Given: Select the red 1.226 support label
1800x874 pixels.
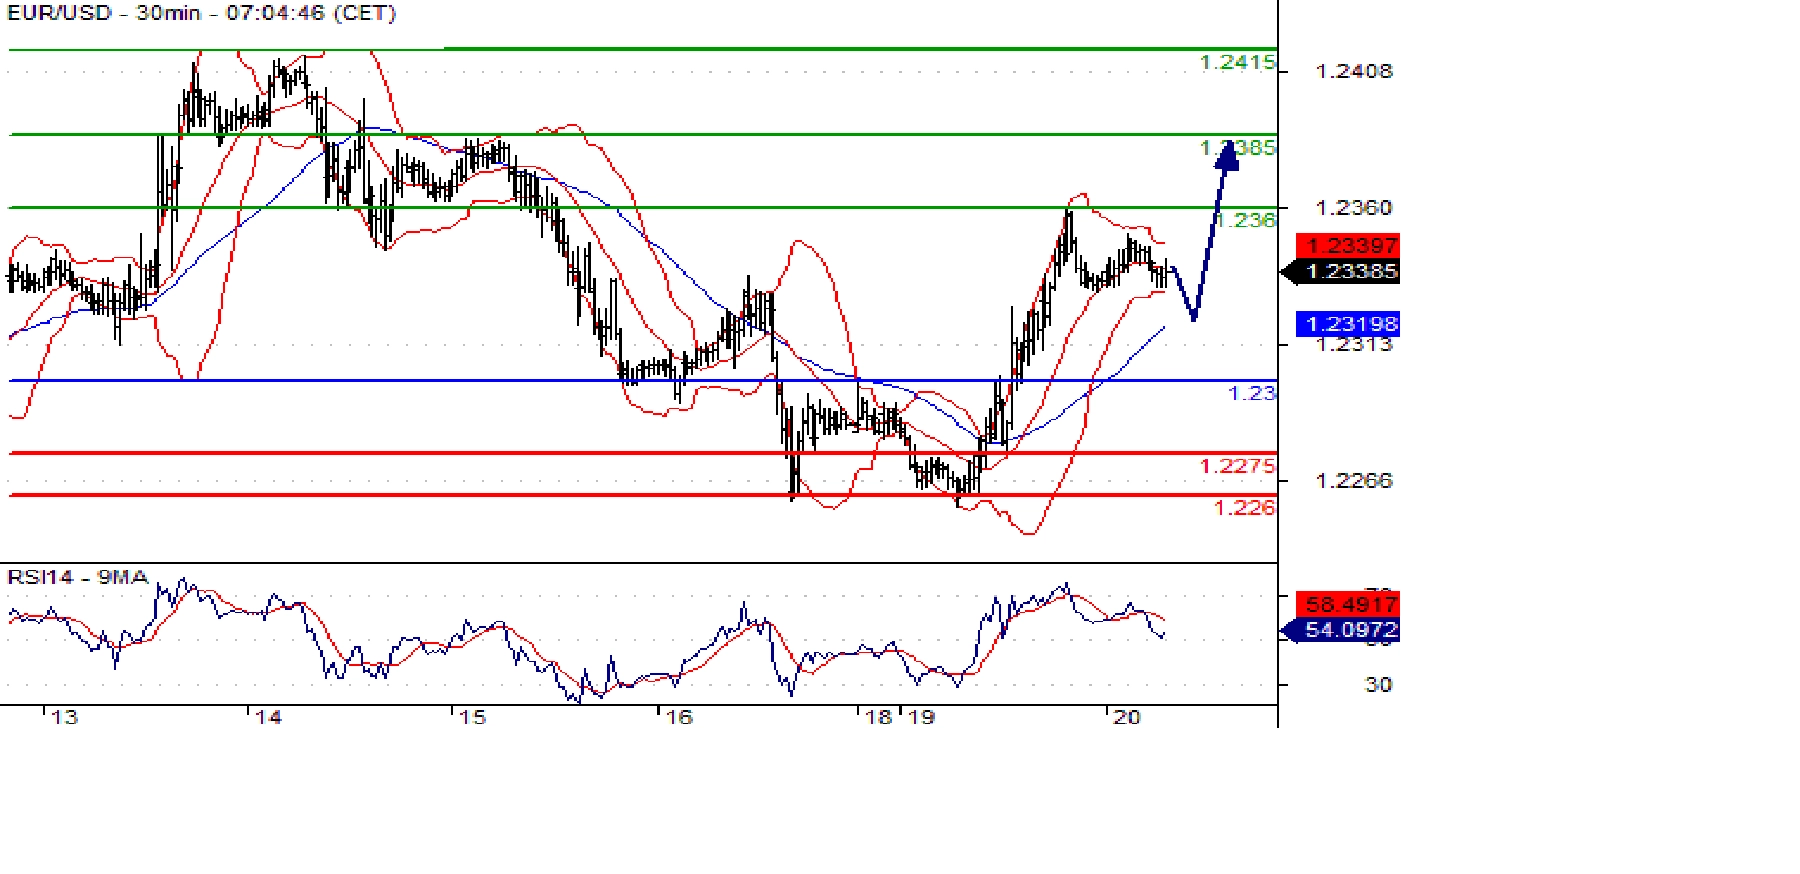Looking at the screenshot, I should point(1244,508).
